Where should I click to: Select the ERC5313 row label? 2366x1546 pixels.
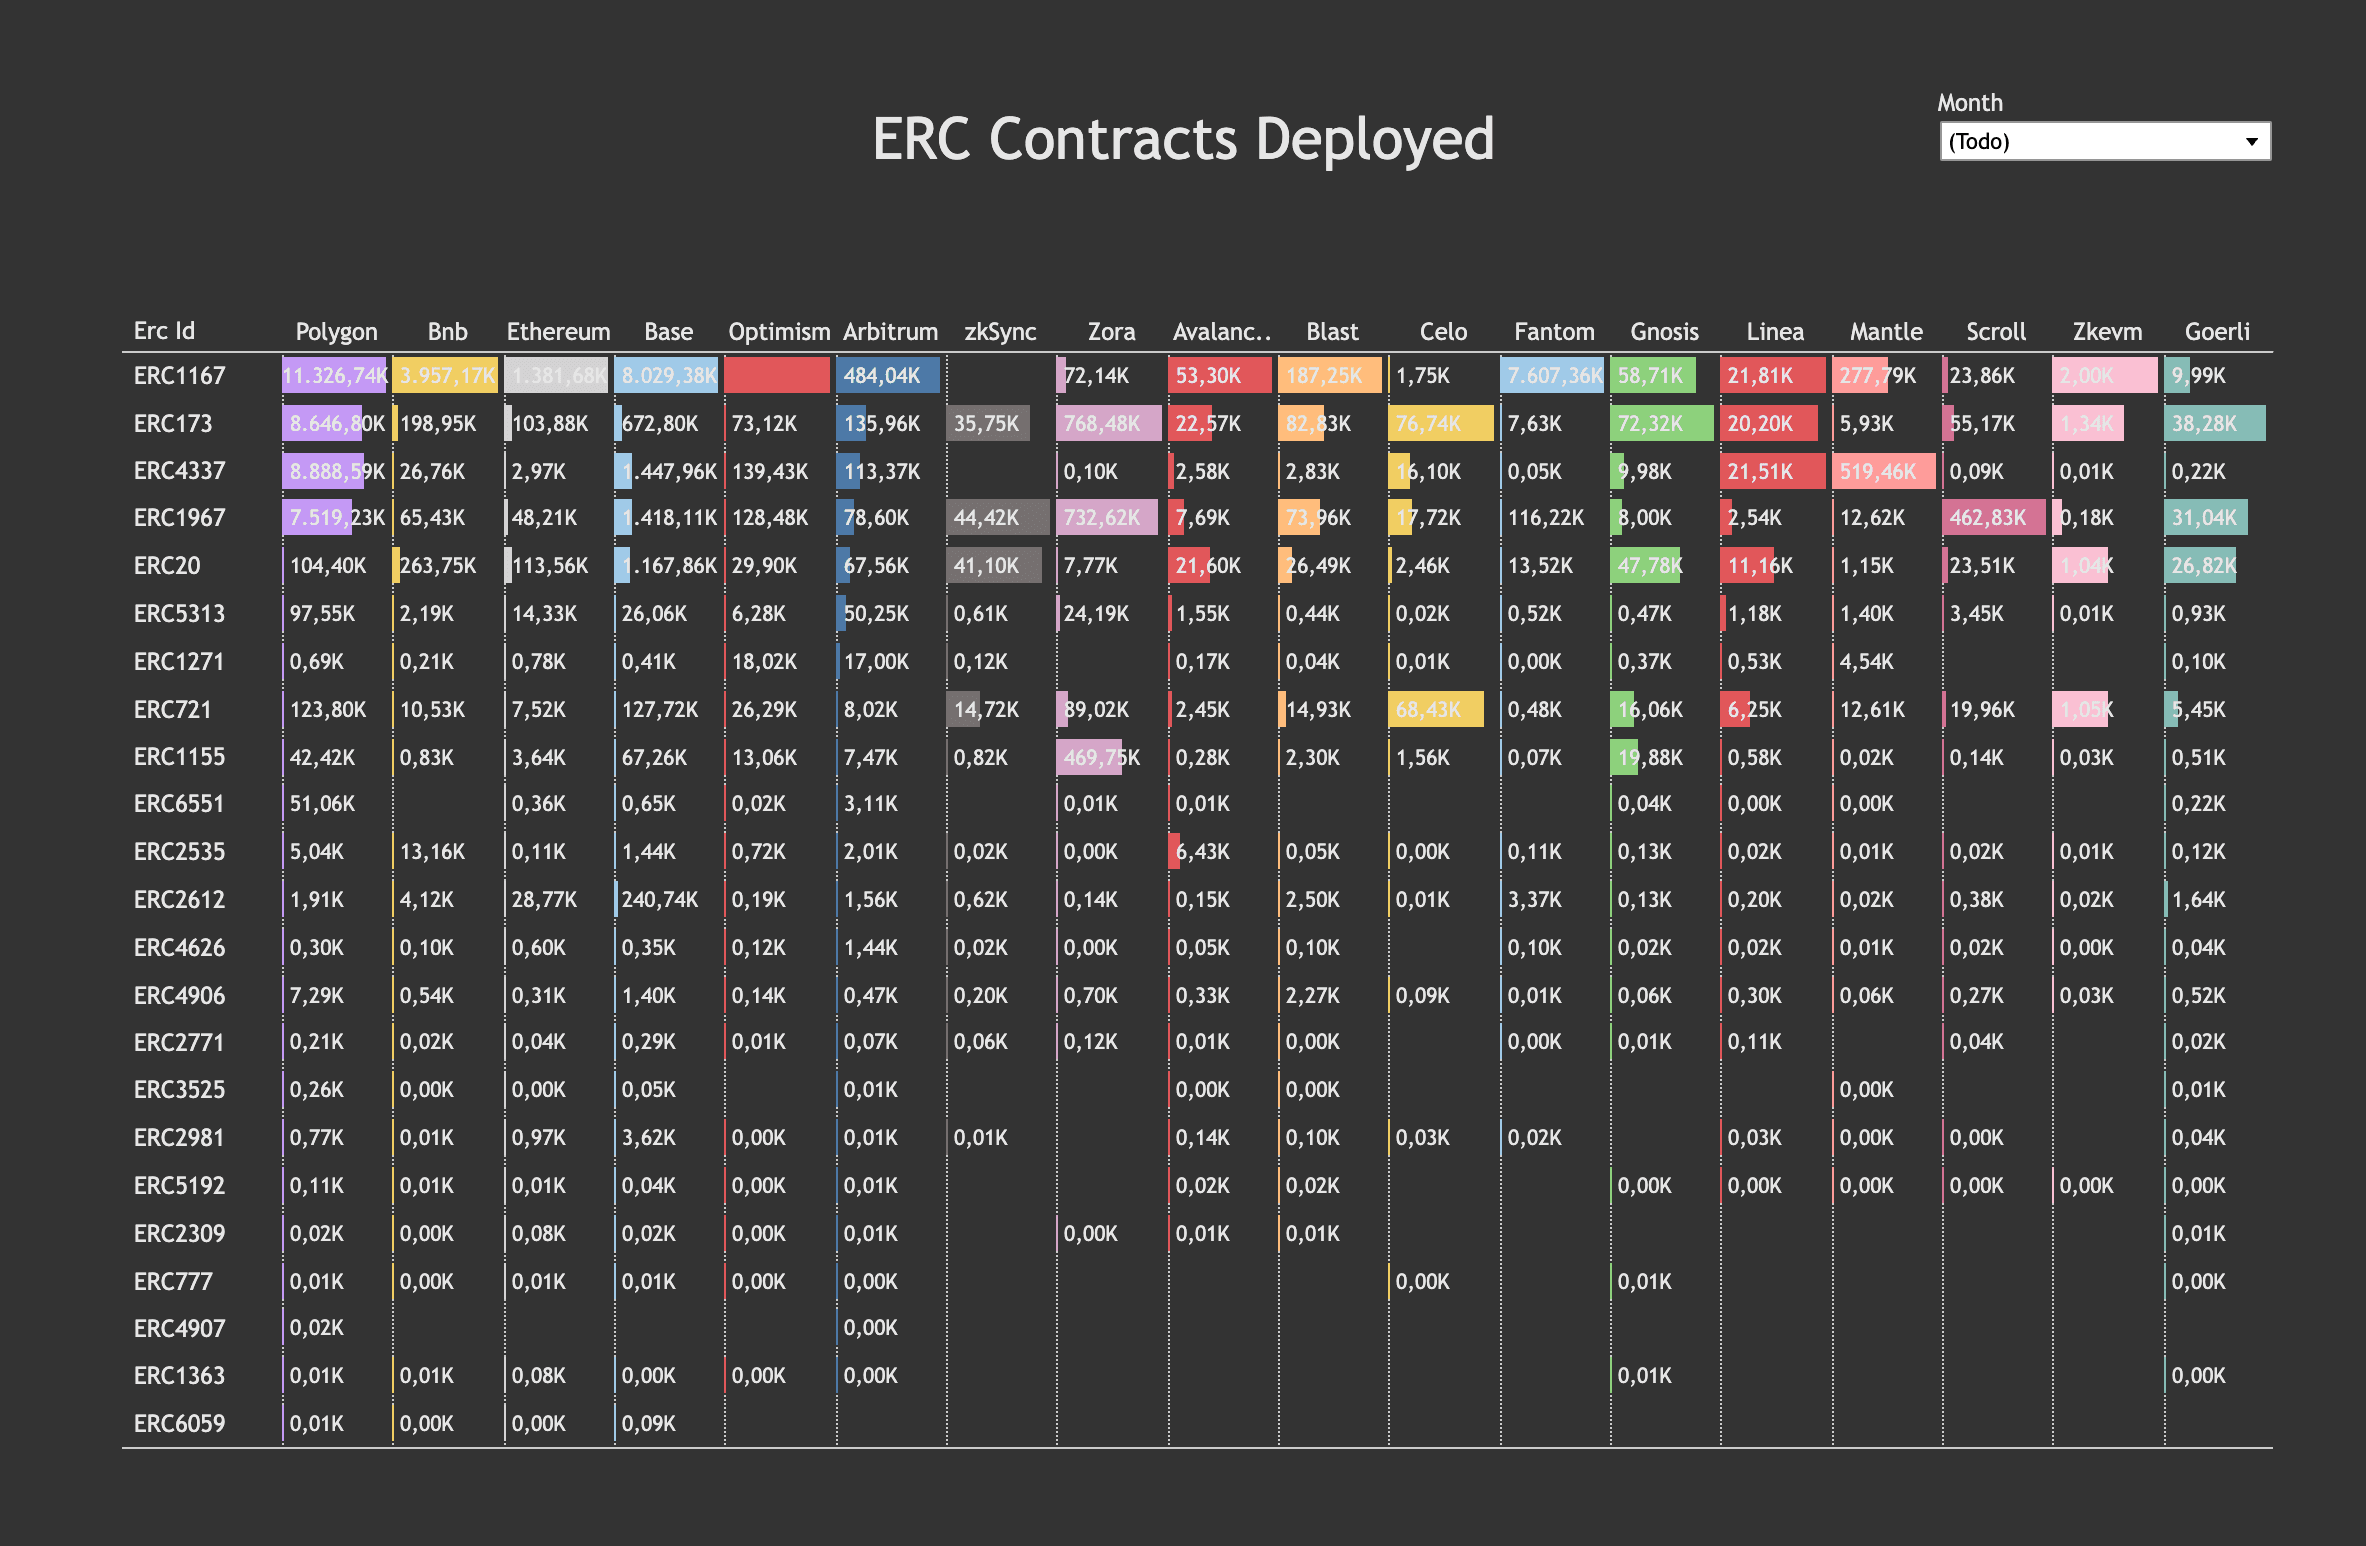coord(180,614)
